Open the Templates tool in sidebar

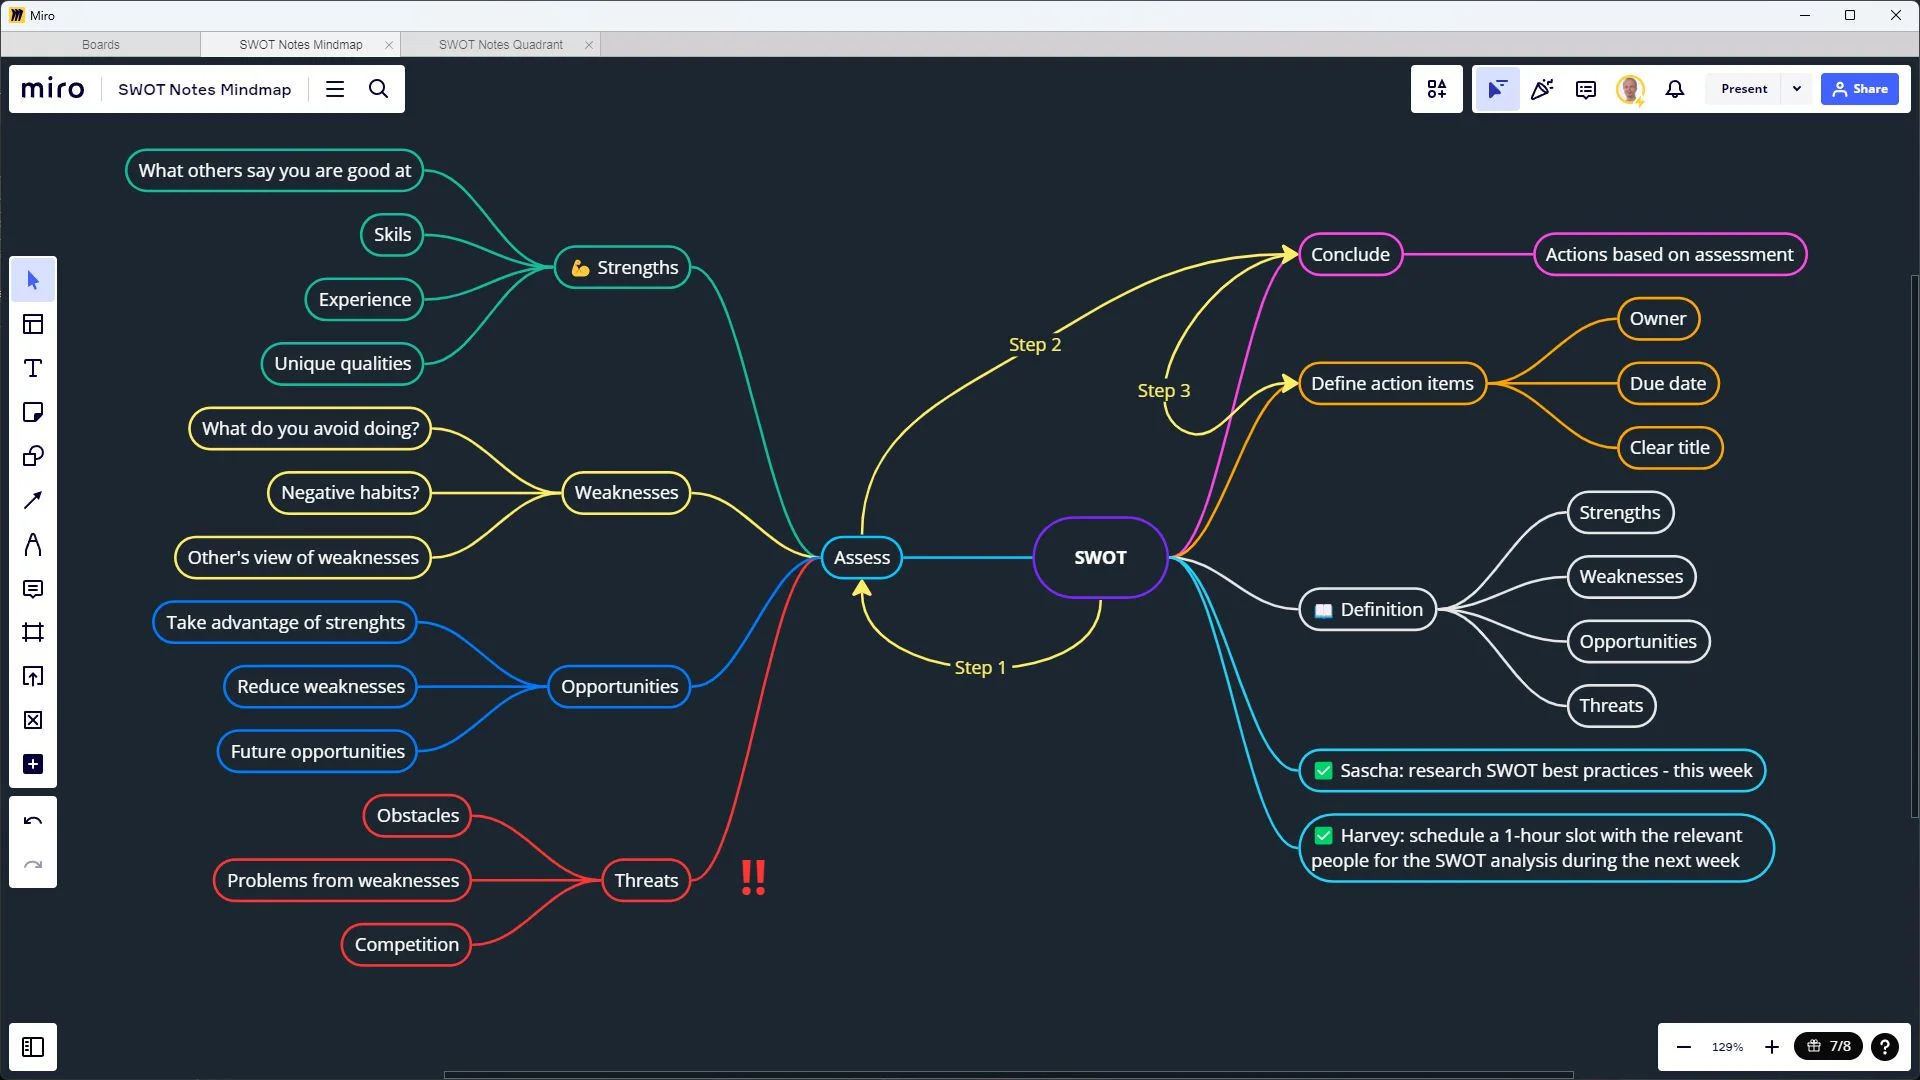point(33,324)
